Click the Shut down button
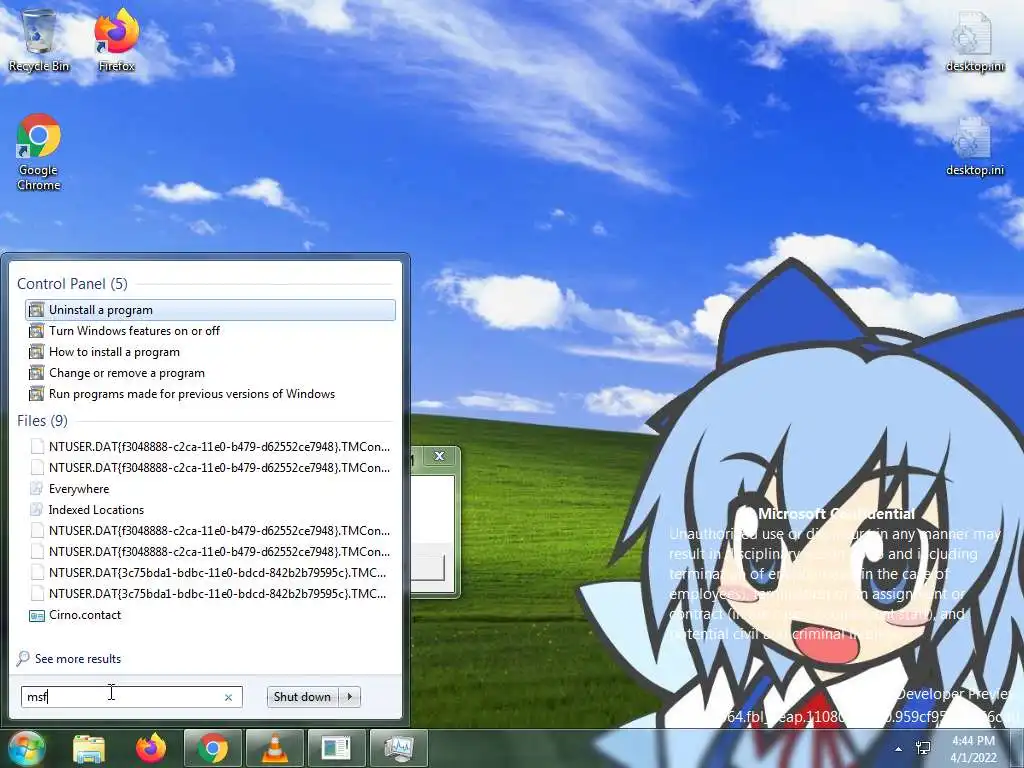This screenshot has width=1024, height=768. (x=302, y=697)
